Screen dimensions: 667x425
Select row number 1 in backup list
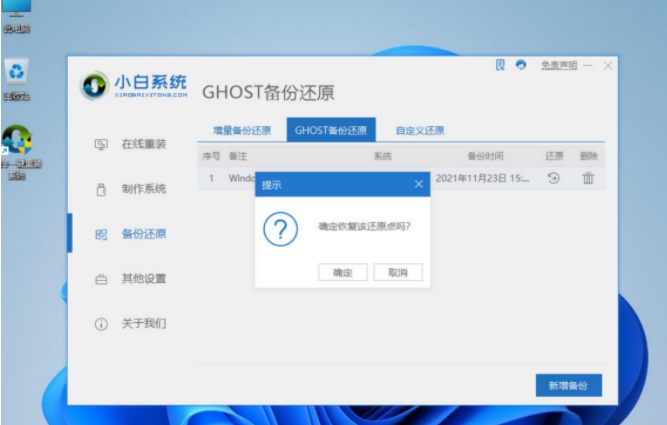click(211, 178)
